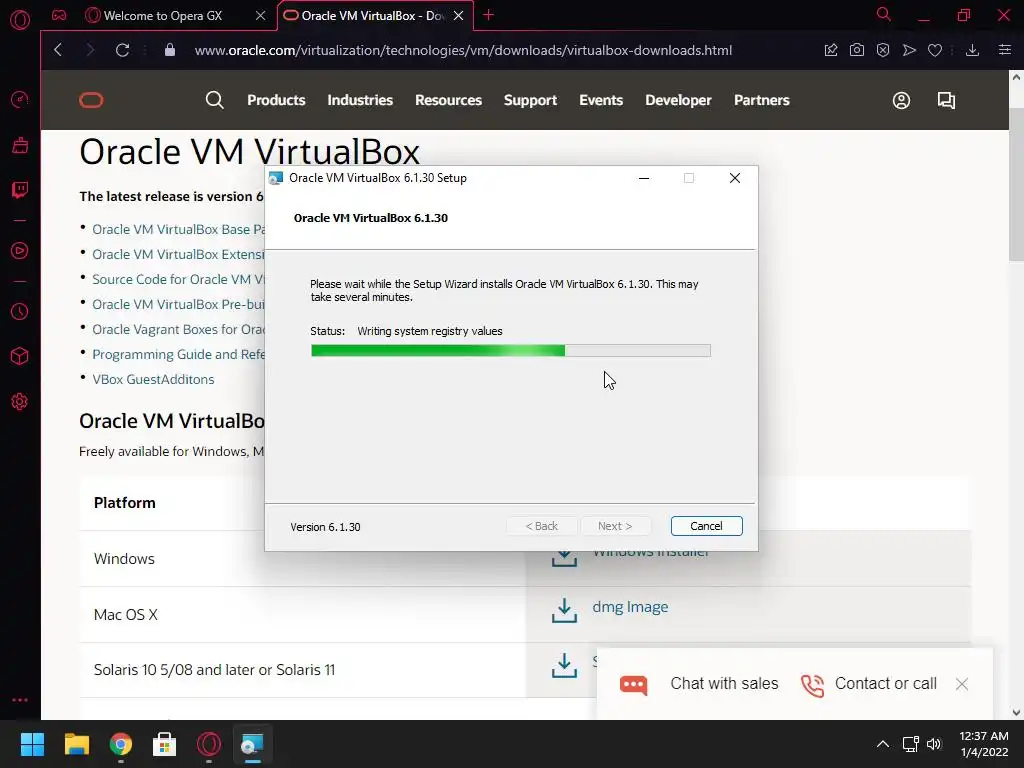
Task: Open the Partners menu
Action: [761, 100]
